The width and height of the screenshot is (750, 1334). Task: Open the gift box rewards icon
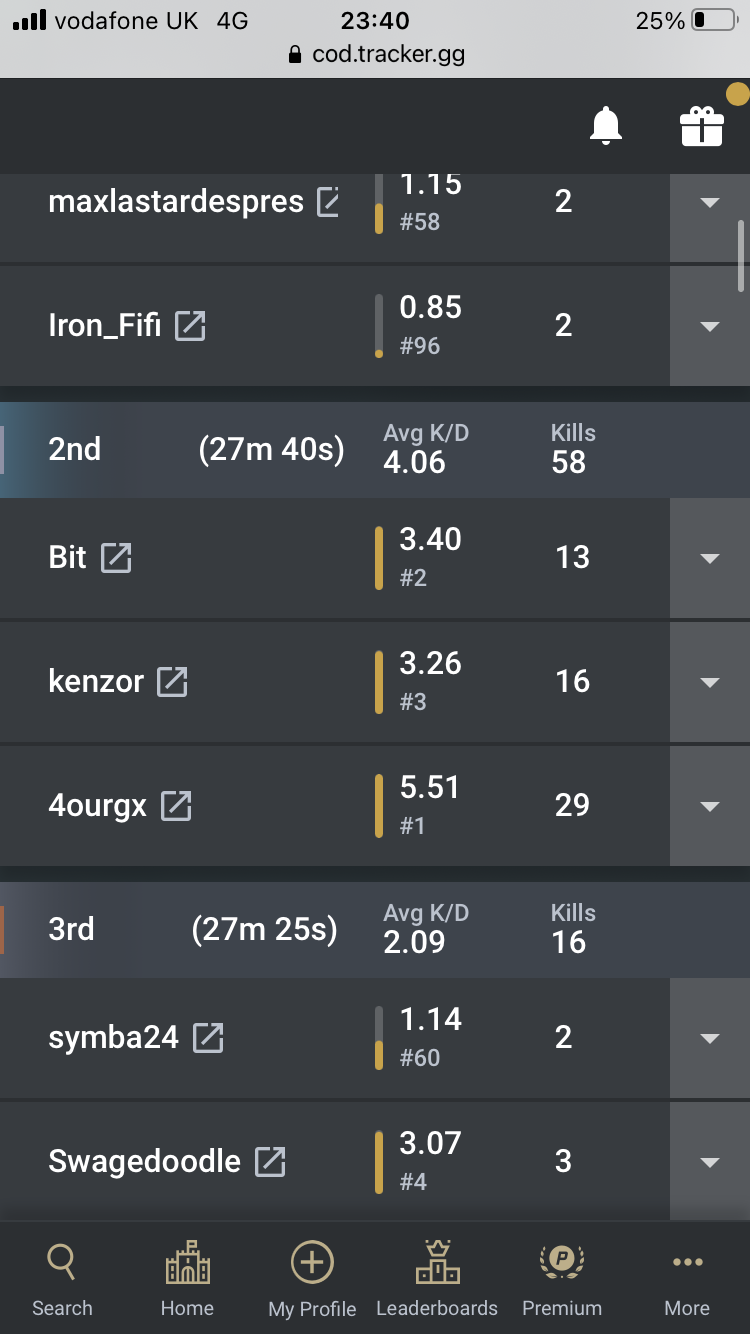(x=701, y=126)
